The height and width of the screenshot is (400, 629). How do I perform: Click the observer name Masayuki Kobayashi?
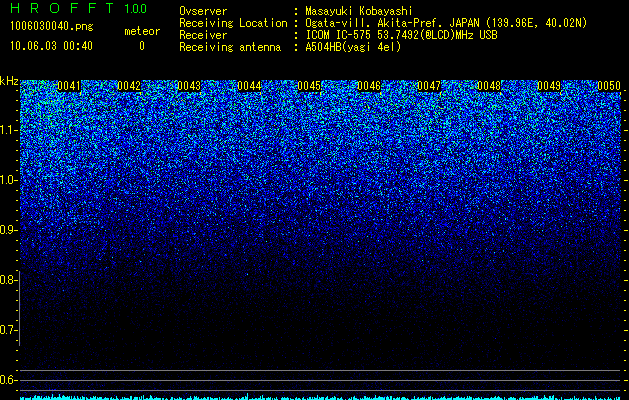(359, 11)
